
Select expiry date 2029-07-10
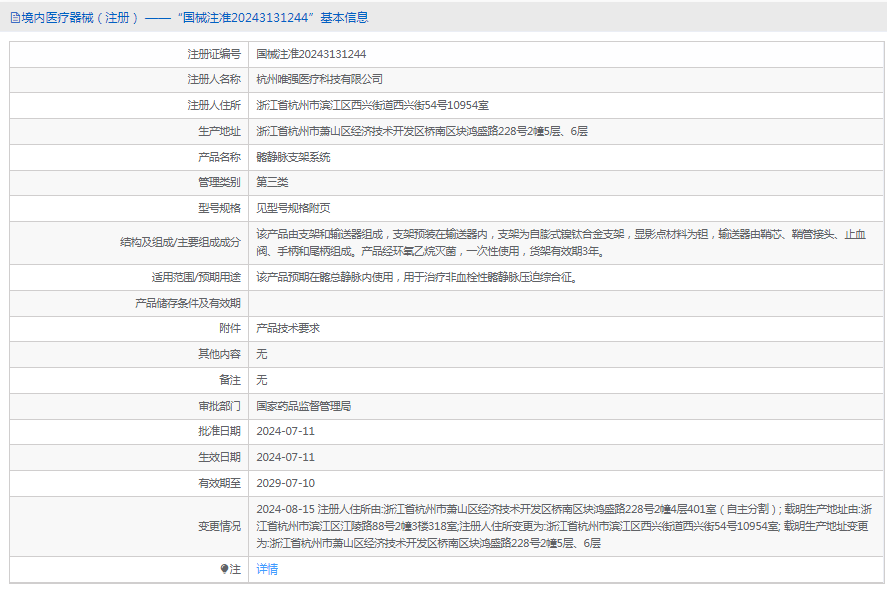point(285,483)
